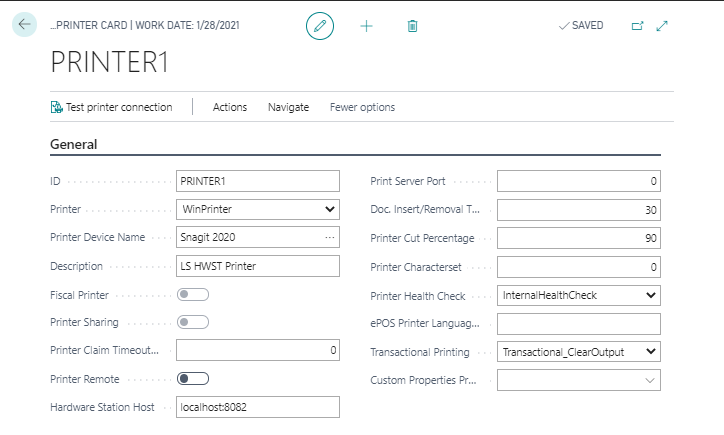Click the Hardware Station Host field
This screenshot has height=435, width=724.
coord(257,407)
